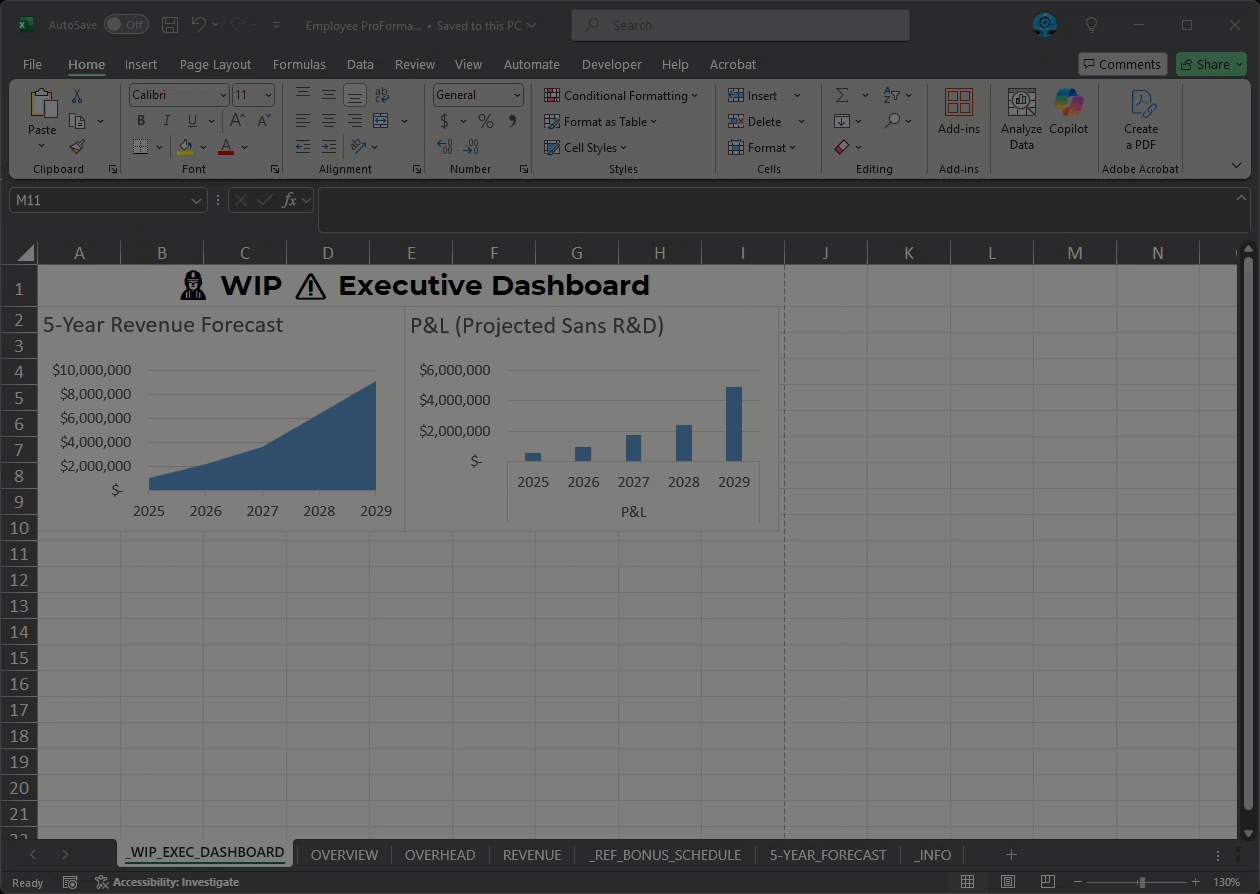Toggle bold formatting

coord(141,121)
